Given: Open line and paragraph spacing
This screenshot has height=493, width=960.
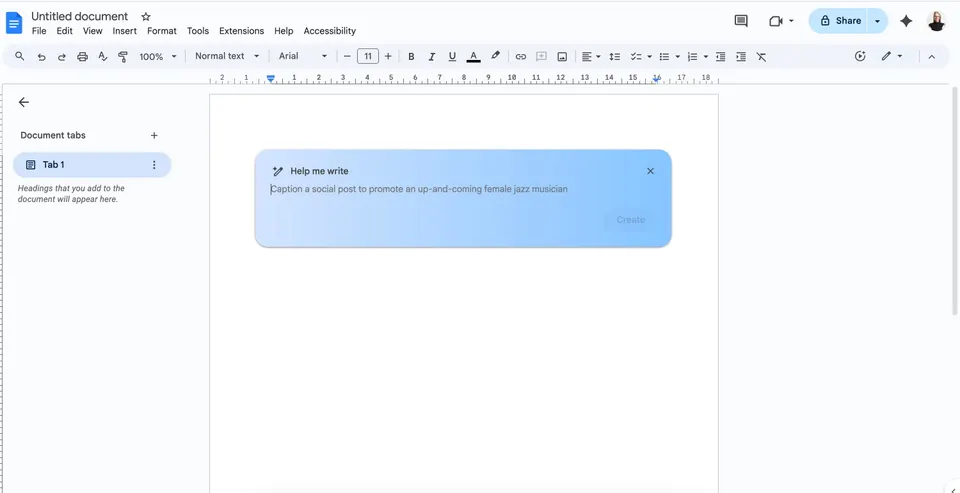Looking at the screenshot, I should pos(615,56).
